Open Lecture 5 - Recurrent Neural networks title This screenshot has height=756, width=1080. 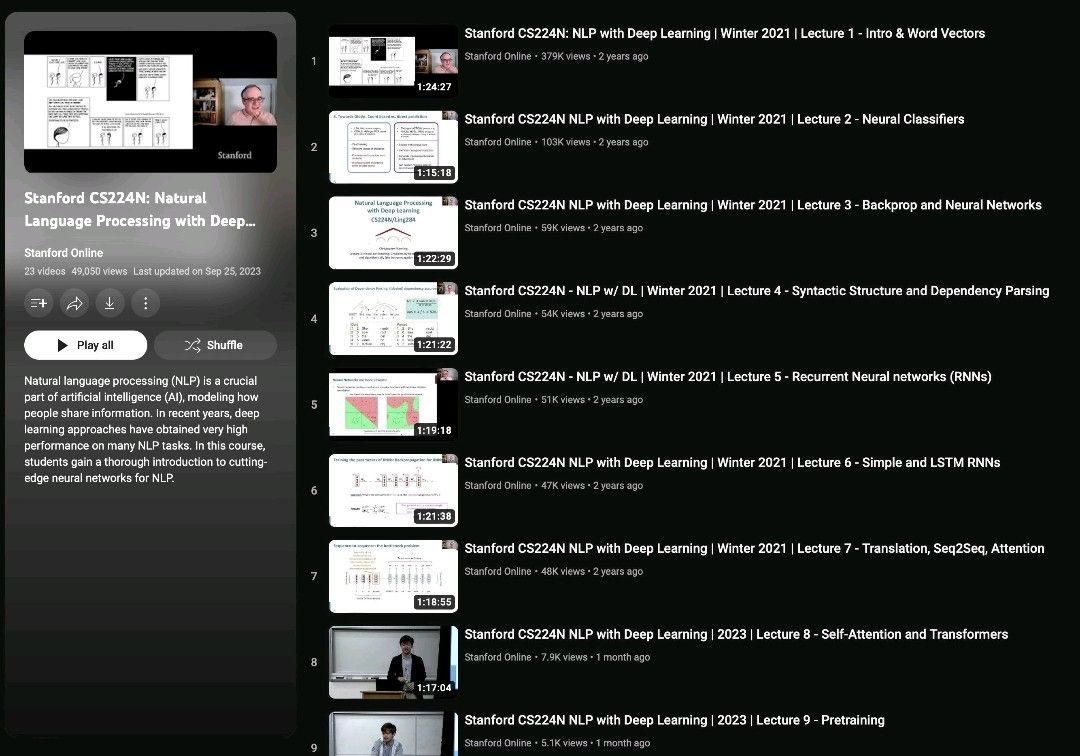728,377
